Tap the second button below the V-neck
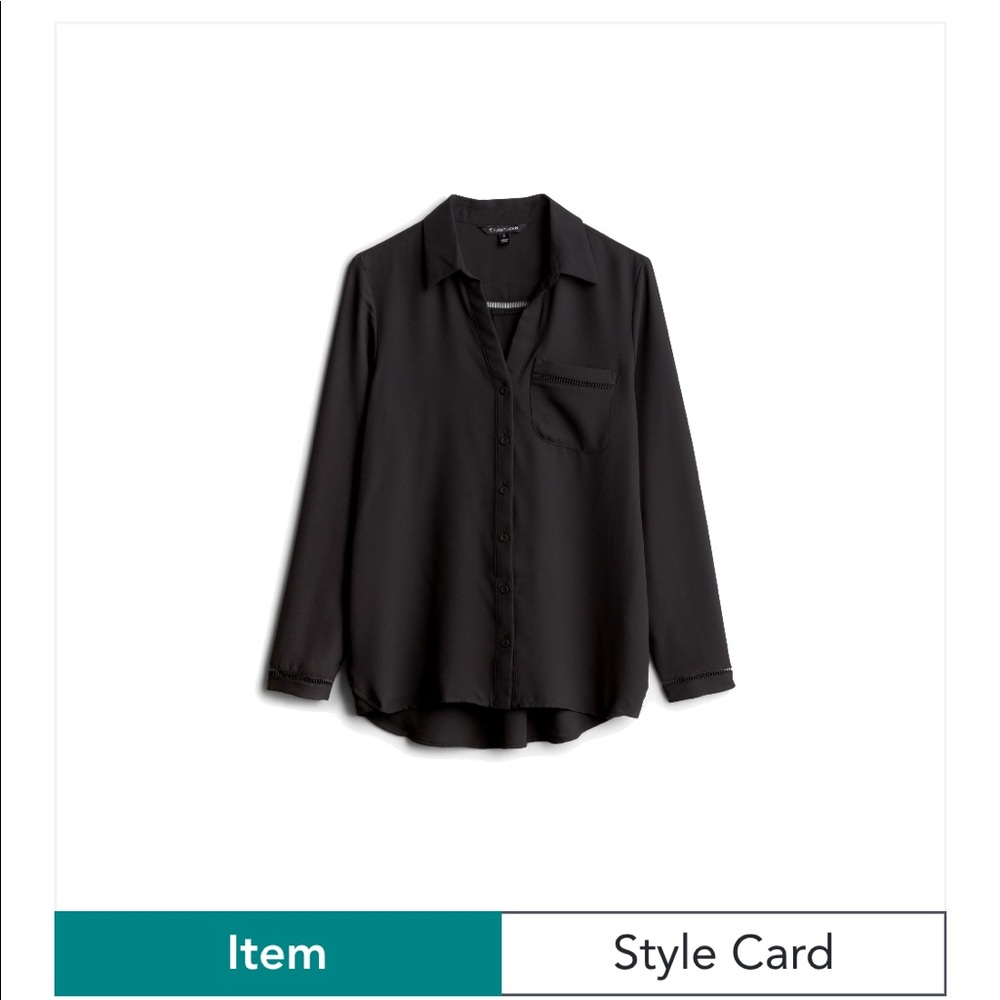 504,440
